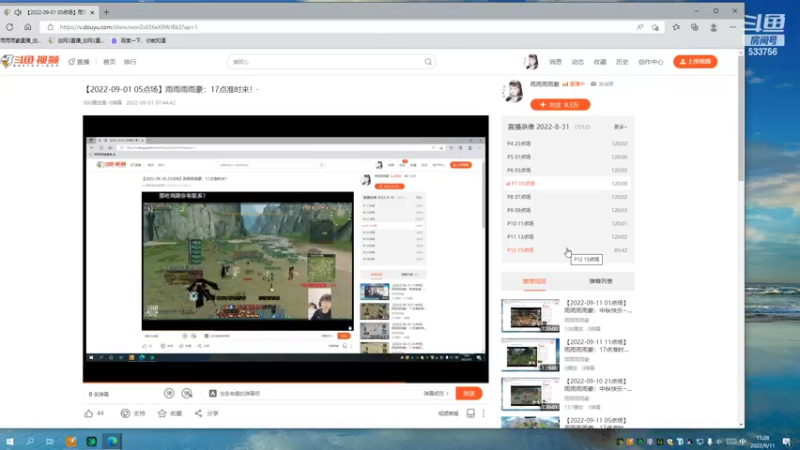
Task: Open thumbnail of 2022-09-10 21点场 video
Action: 530,394
